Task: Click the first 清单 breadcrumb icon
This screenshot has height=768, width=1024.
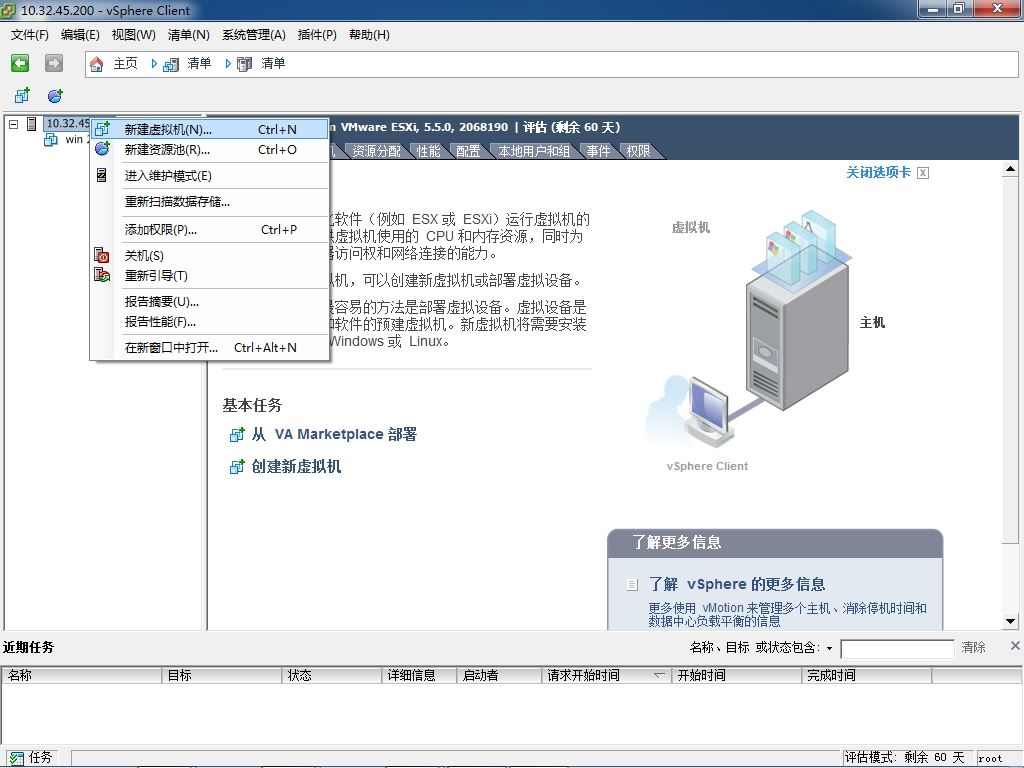Action: (x=171, y=64)
